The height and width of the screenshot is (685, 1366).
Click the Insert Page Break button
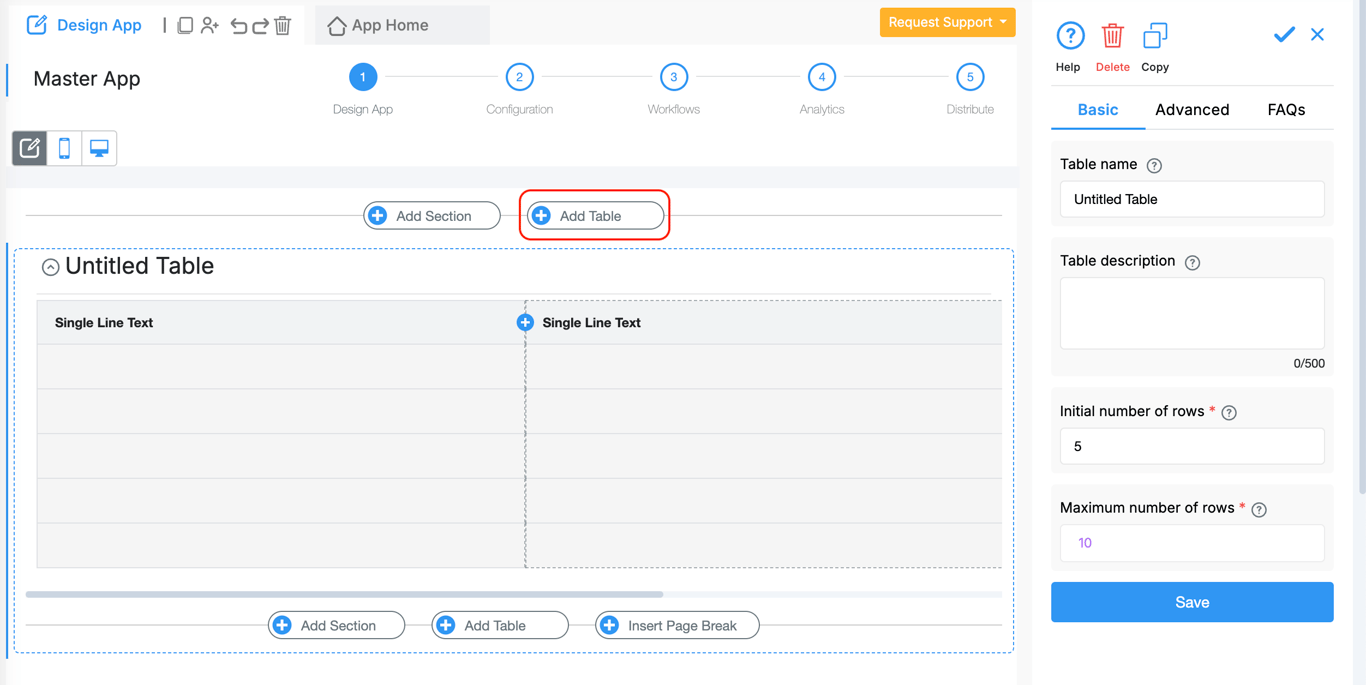677,625
